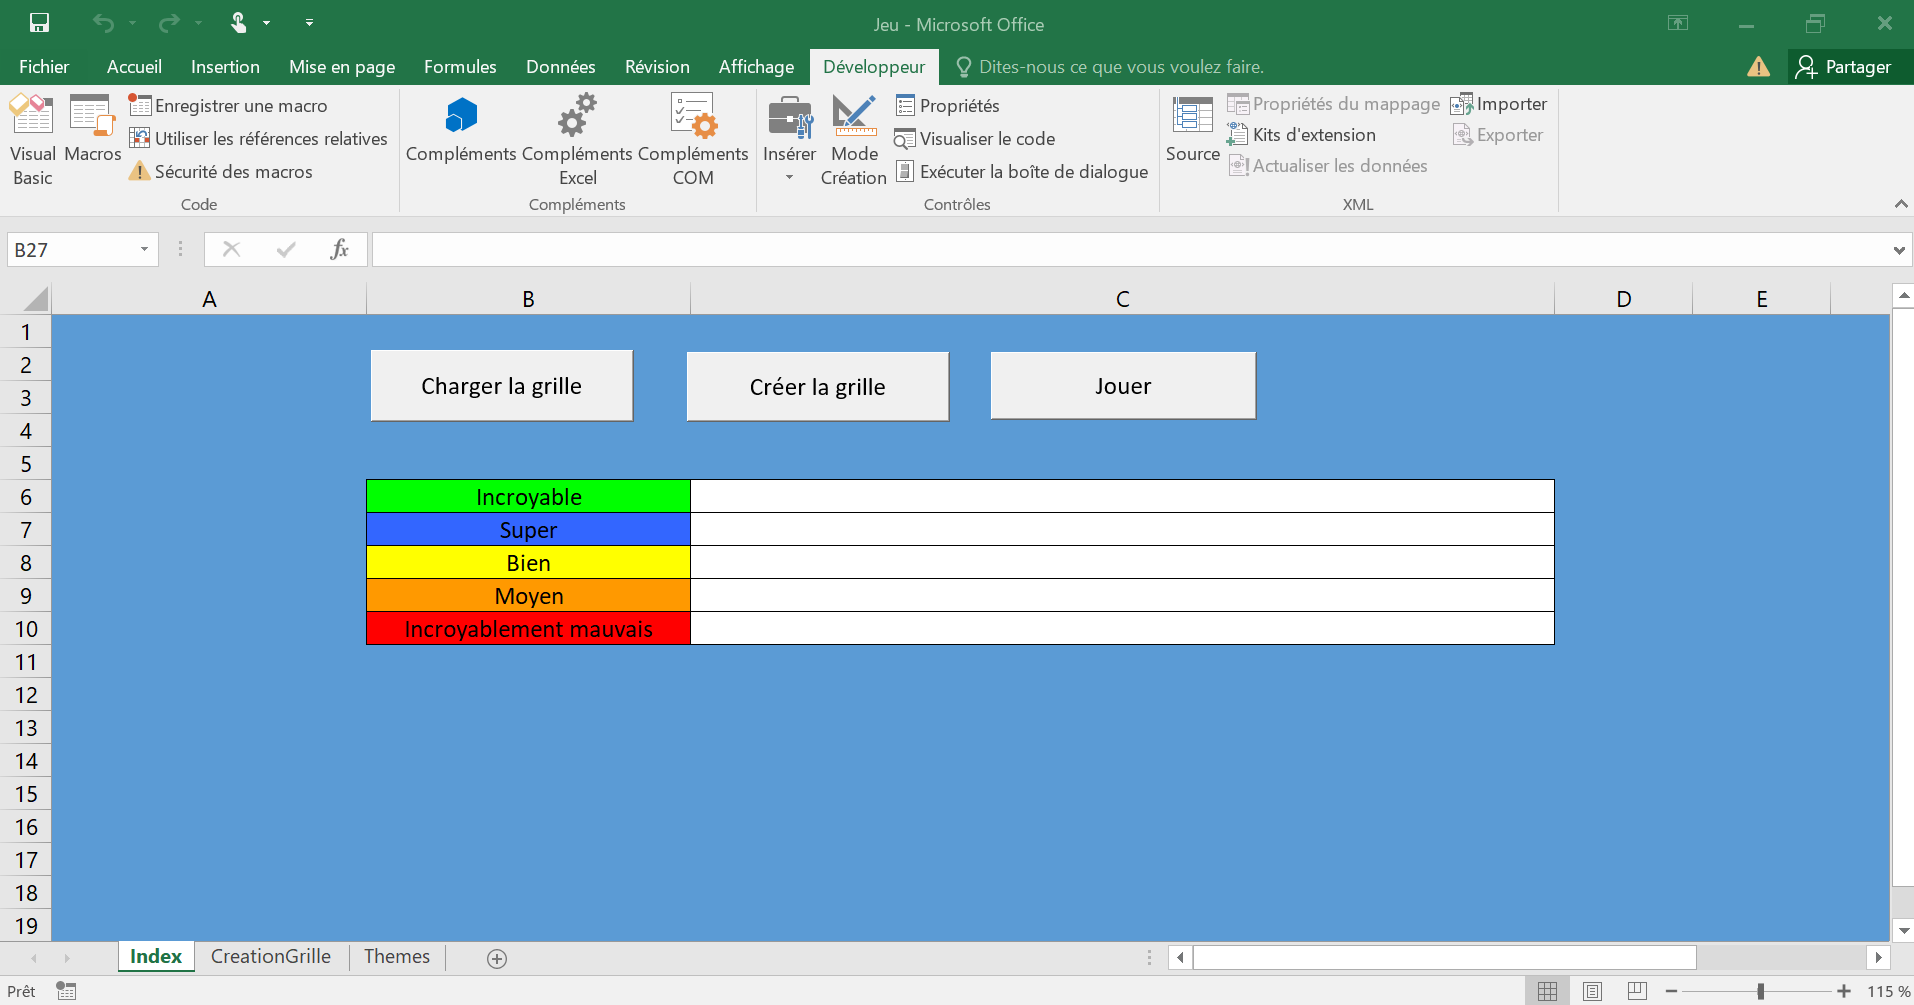Screen dimensions: 1914x1005
Task: Open Sécurité des macros settings
Action: 222,172
